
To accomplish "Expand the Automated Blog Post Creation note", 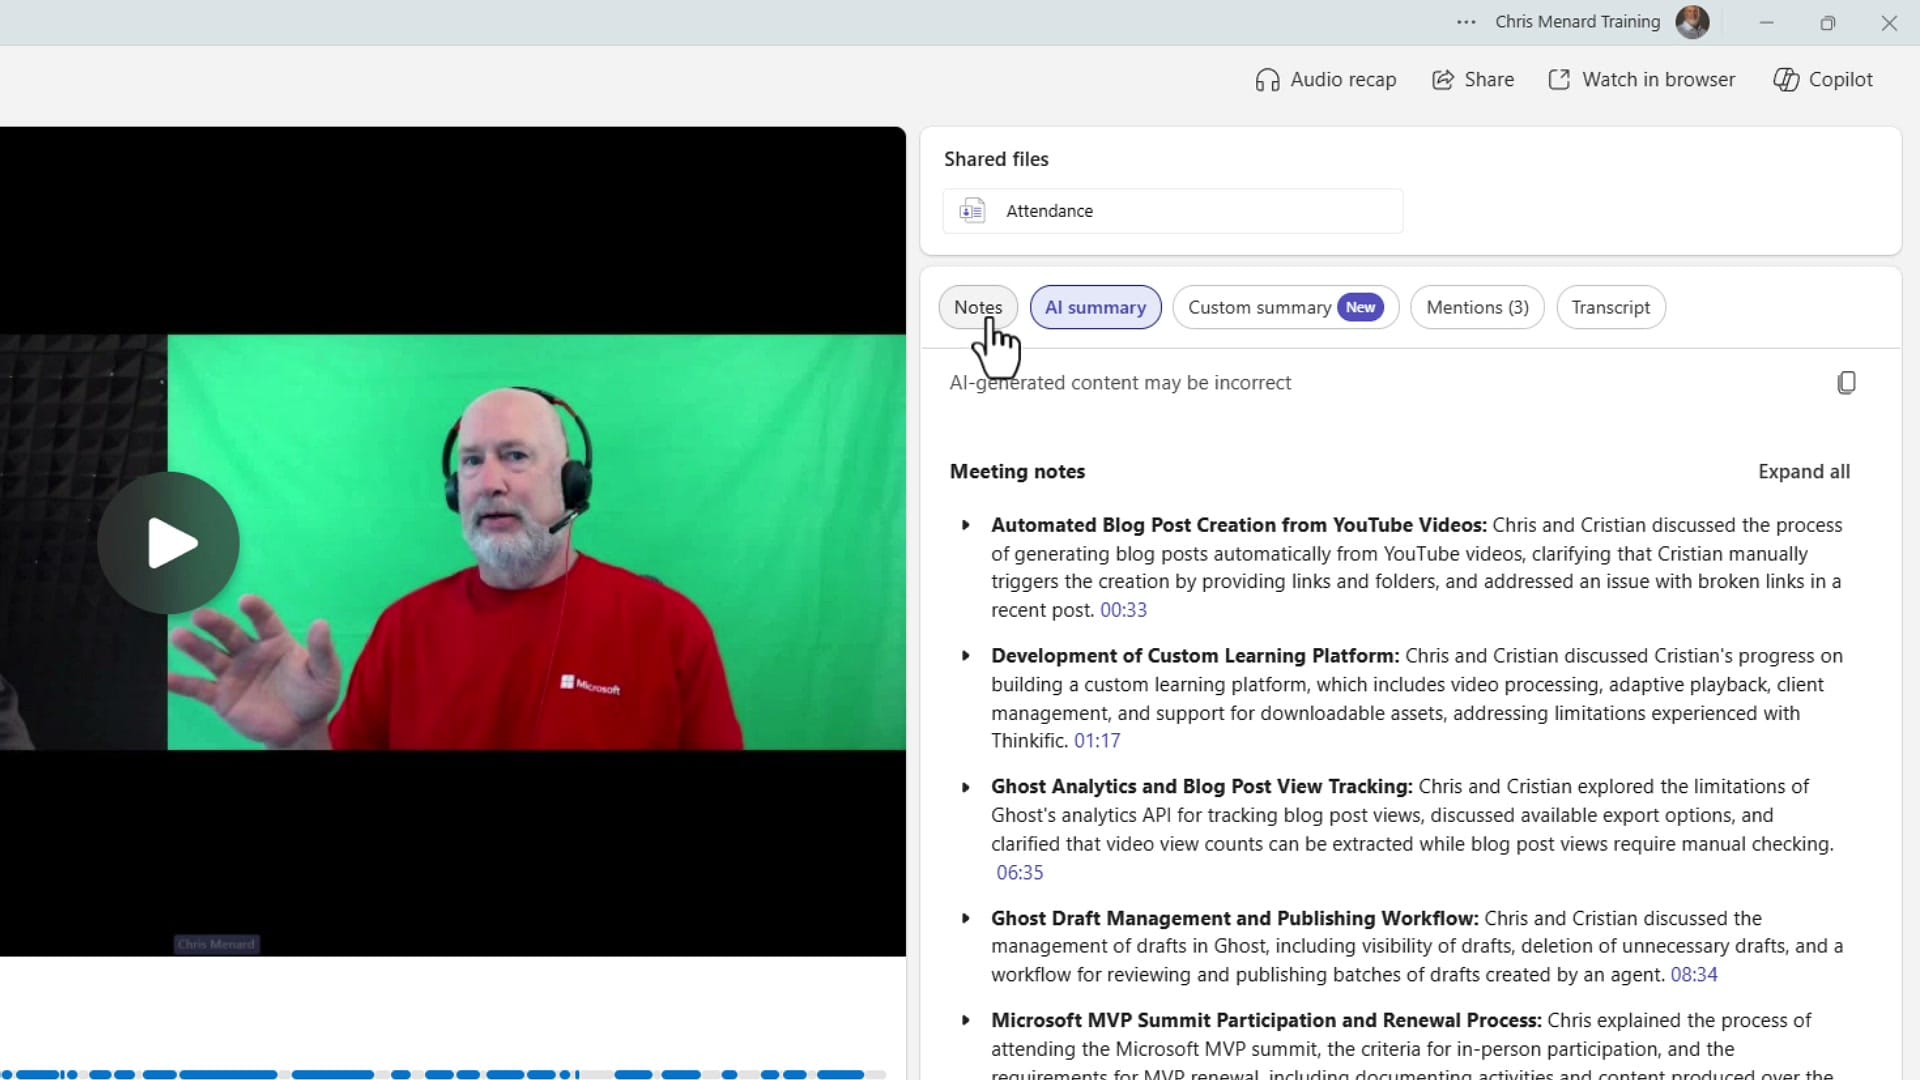I will pos(966,525).
